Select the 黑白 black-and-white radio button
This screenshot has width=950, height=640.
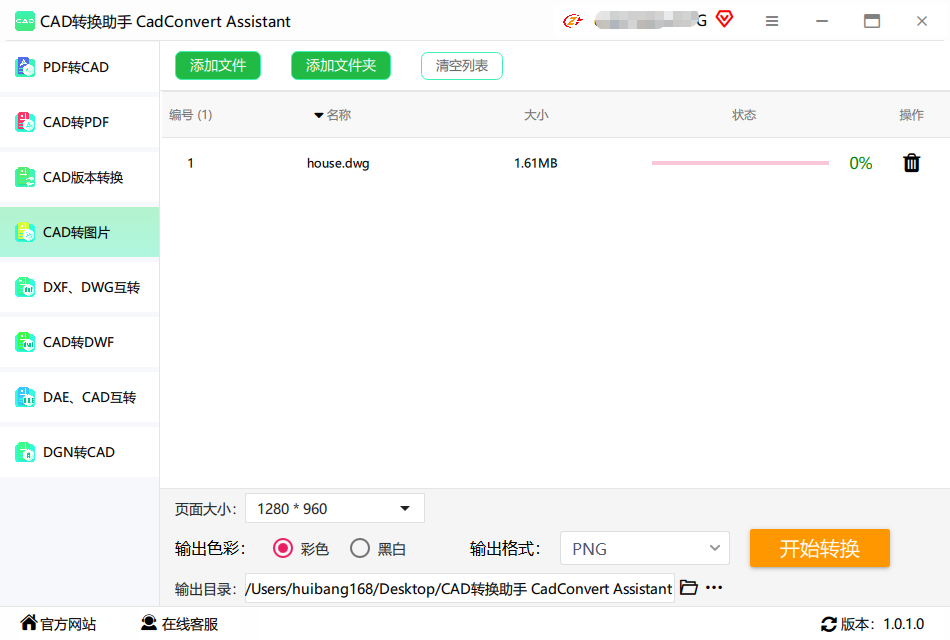coord(360,548)
